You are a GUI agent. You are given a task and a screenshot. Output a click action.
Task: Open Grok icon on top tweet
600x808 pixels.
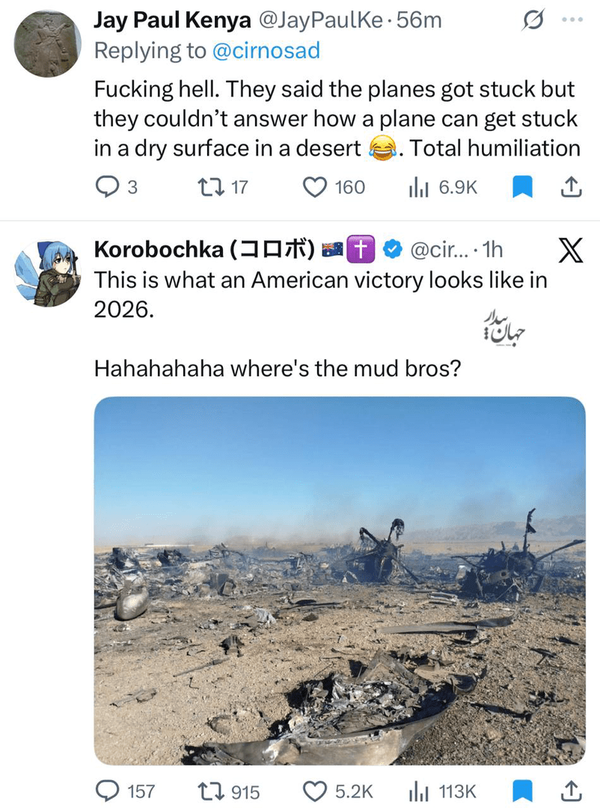(534, 19)
